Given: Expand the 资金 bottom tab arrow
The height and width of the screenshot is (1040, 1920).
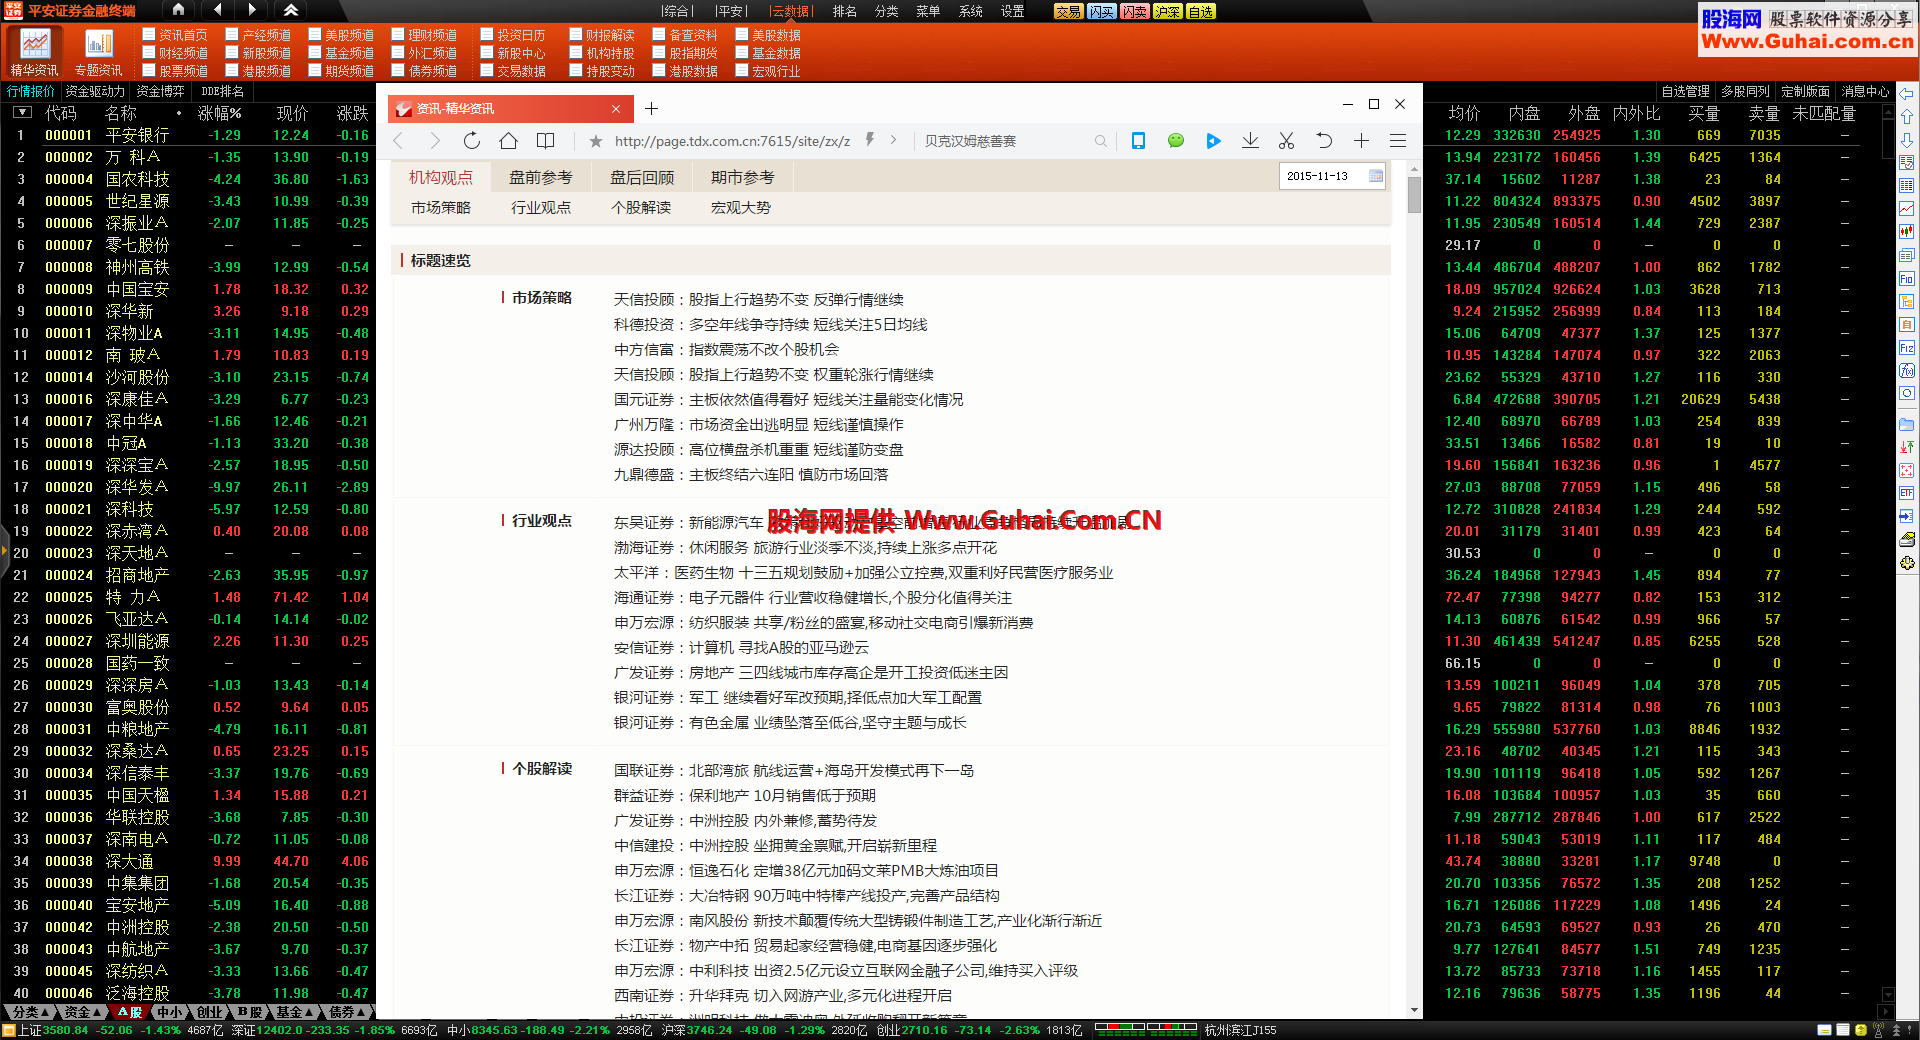Looking at the screenshot, I should pos(97,1012).
